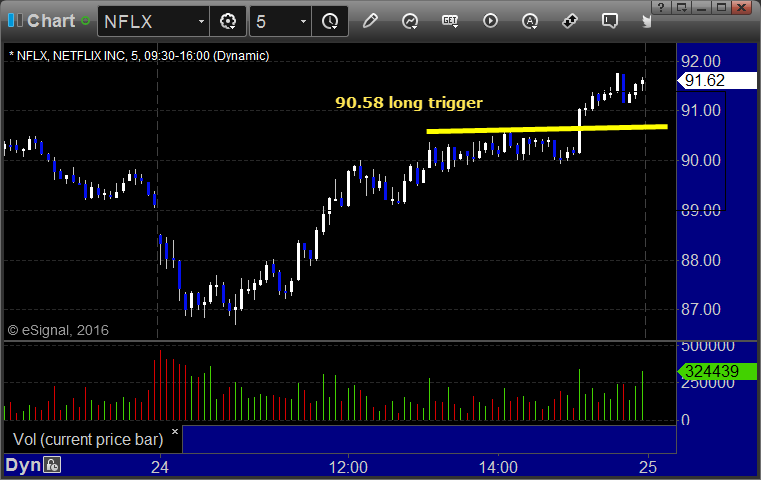Click the 14:00 time axis label

coord(498,467)
